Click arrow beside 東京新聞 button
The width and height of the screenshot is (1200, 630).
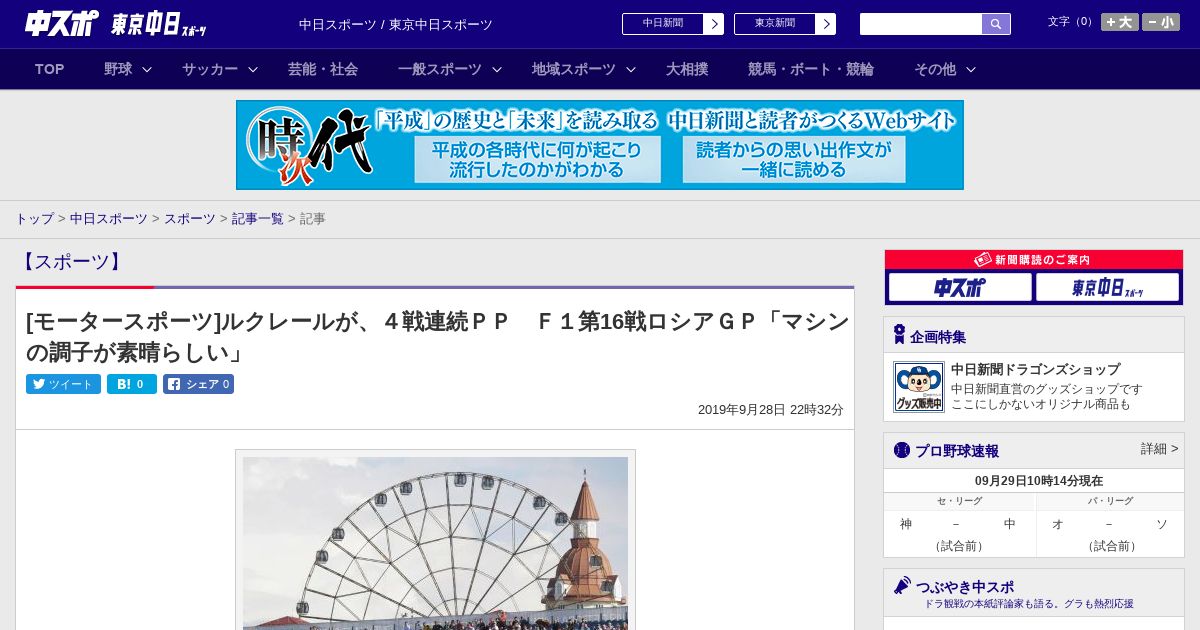[825, 24]
